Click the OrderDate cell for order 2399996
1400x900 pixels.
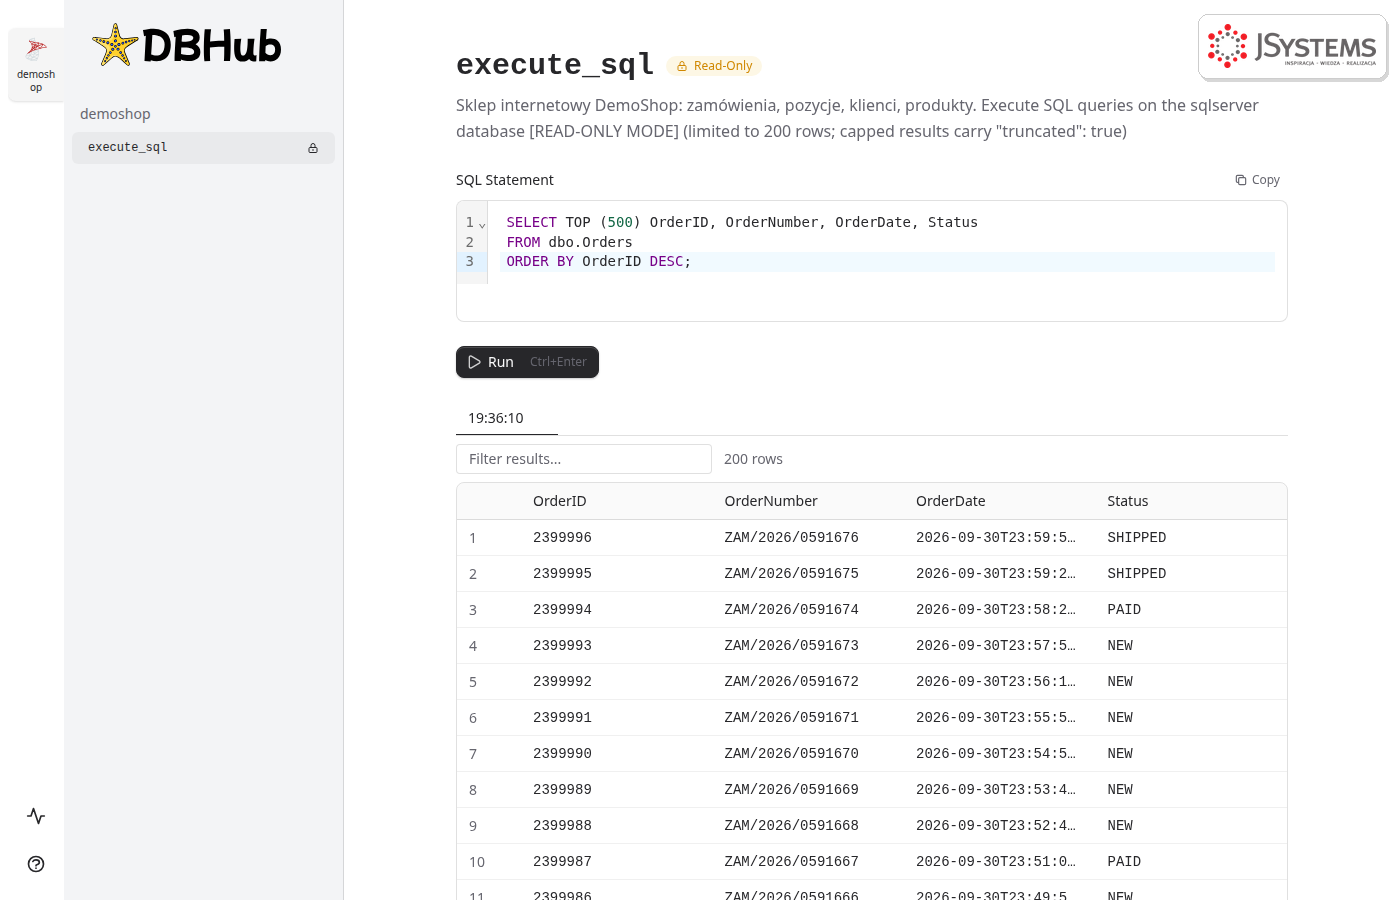996,538
